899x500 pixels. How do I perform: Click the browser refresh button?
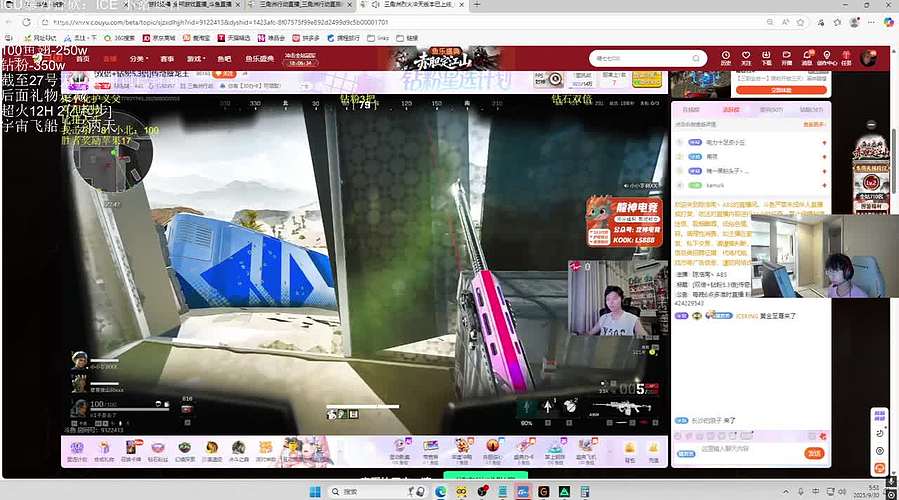[26, 22]
